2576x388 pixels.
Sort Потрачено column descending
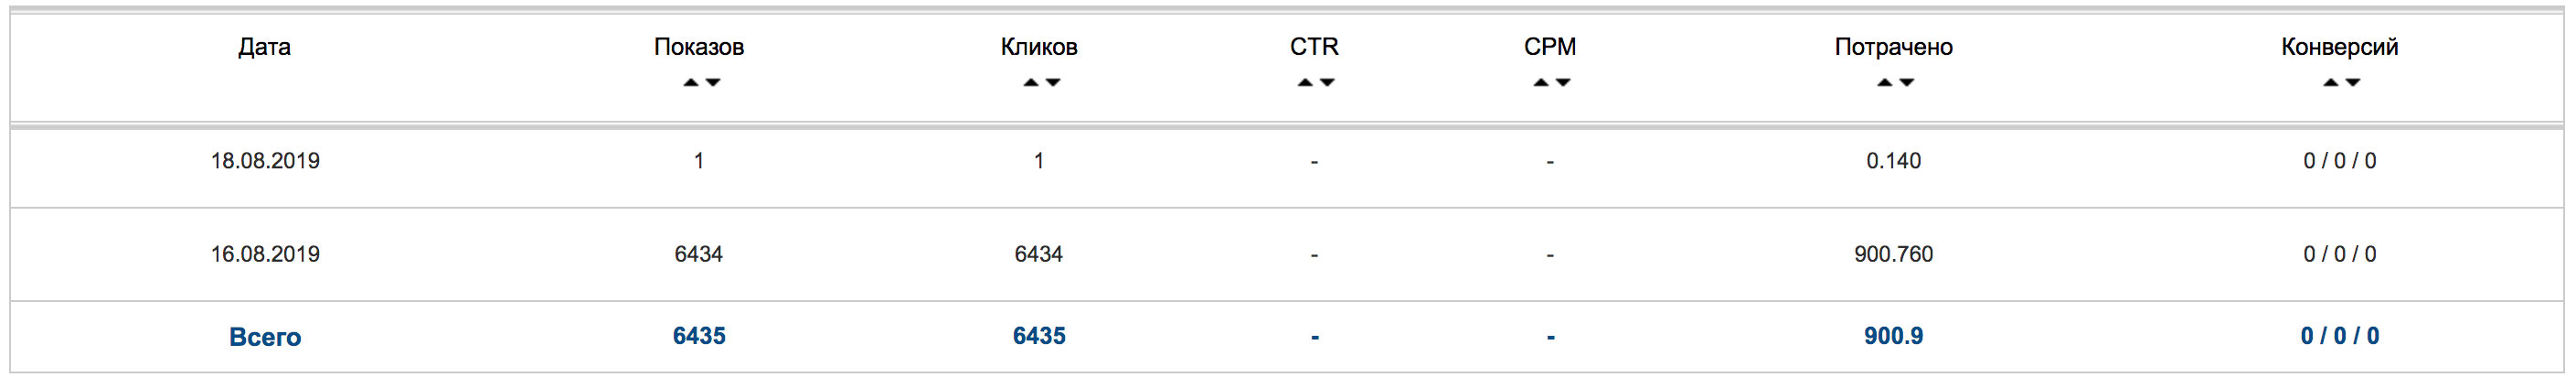[1907, 83]
